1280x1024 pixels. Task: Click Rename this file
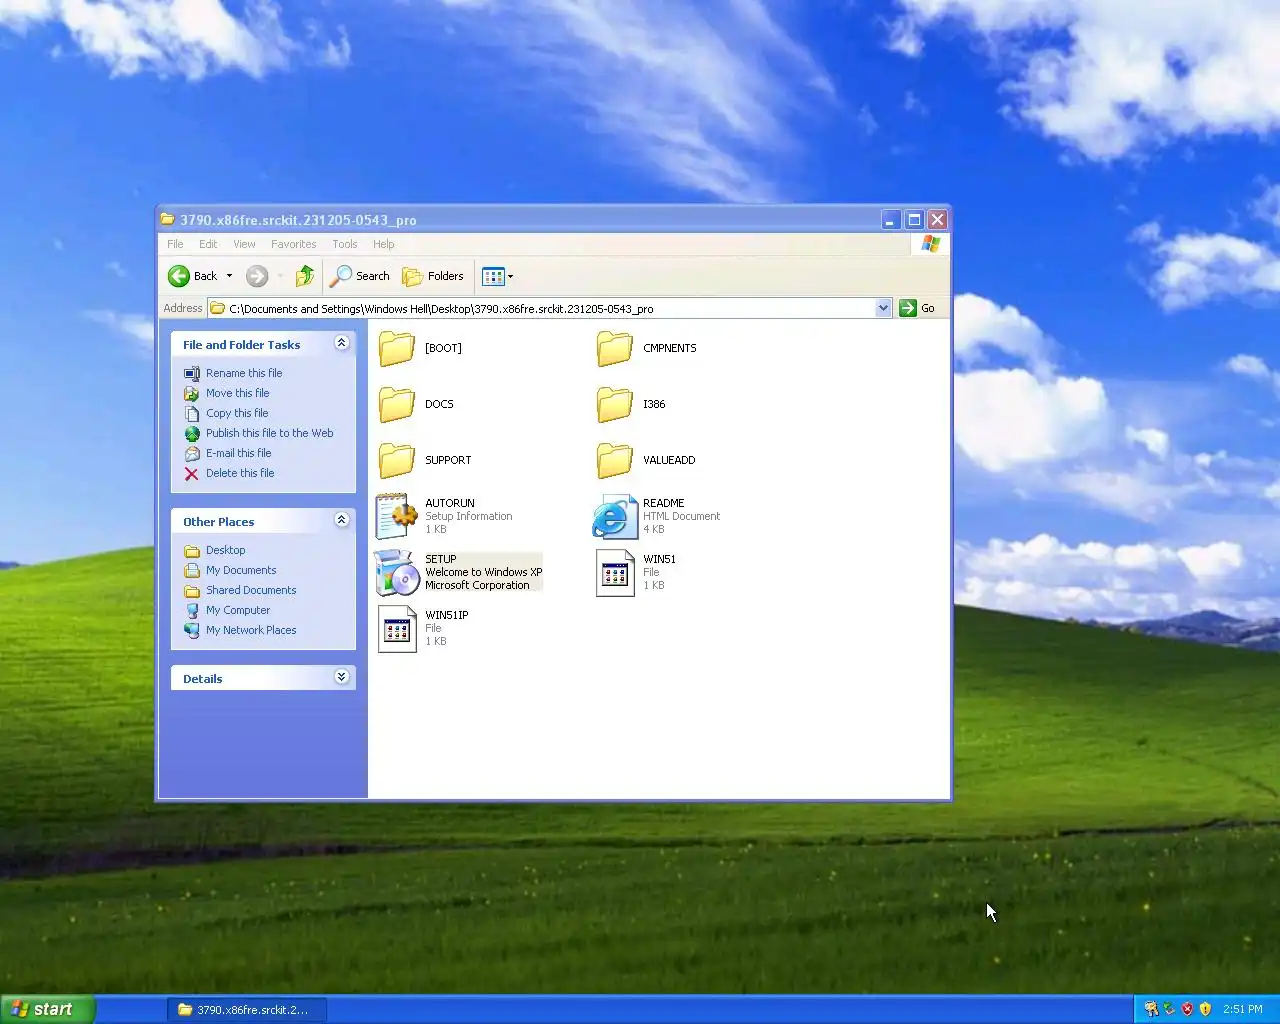tap(244, 373)
